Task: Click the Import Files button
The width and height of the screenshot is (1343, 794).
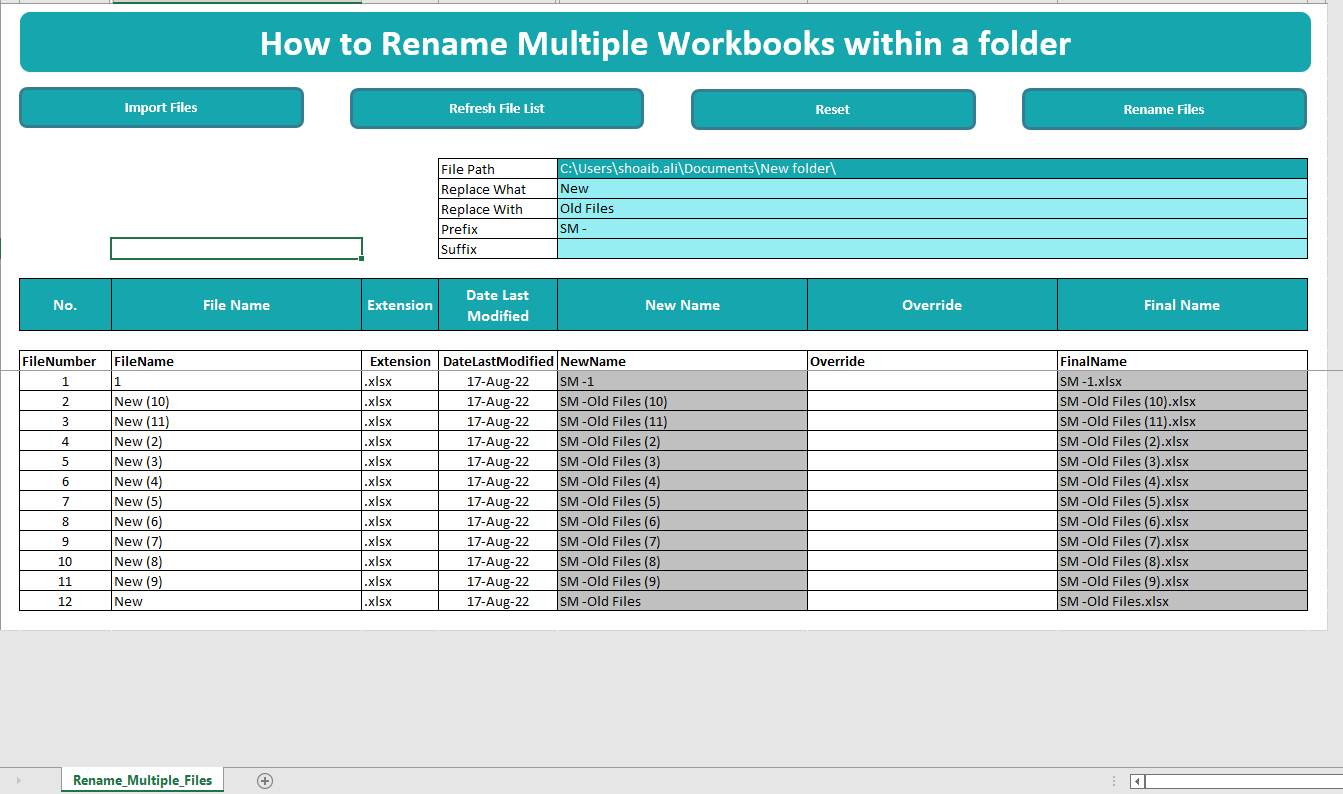Action: coord(161,107)
